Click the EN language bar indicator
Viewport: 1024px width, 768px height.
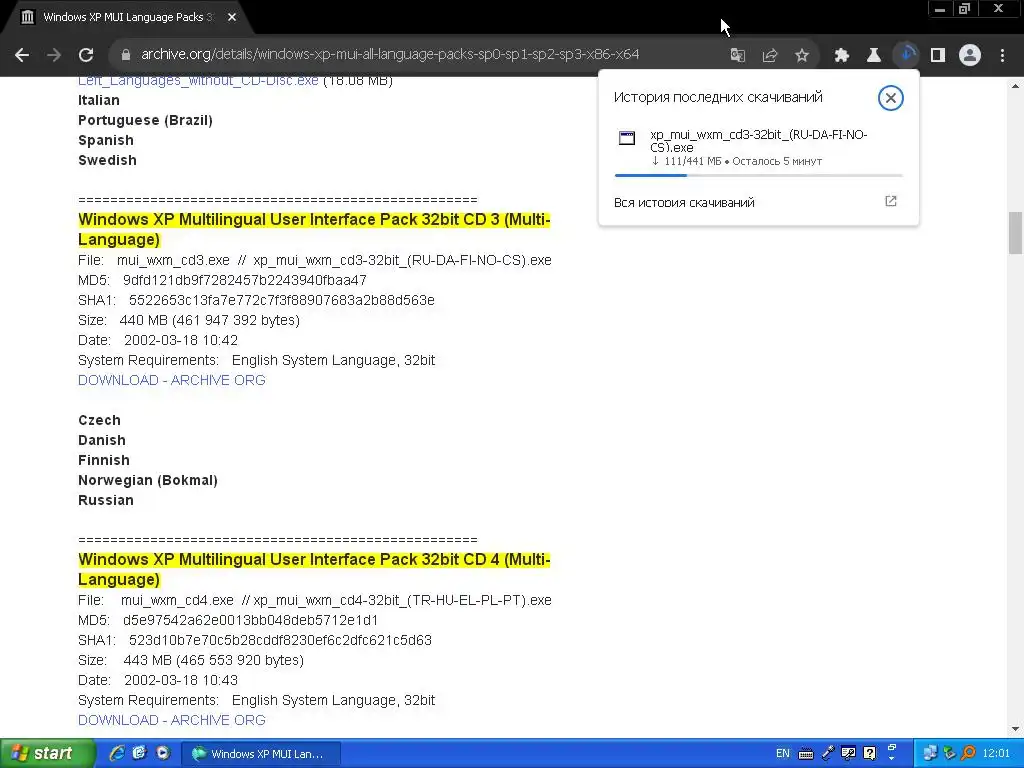pos(782,754)
